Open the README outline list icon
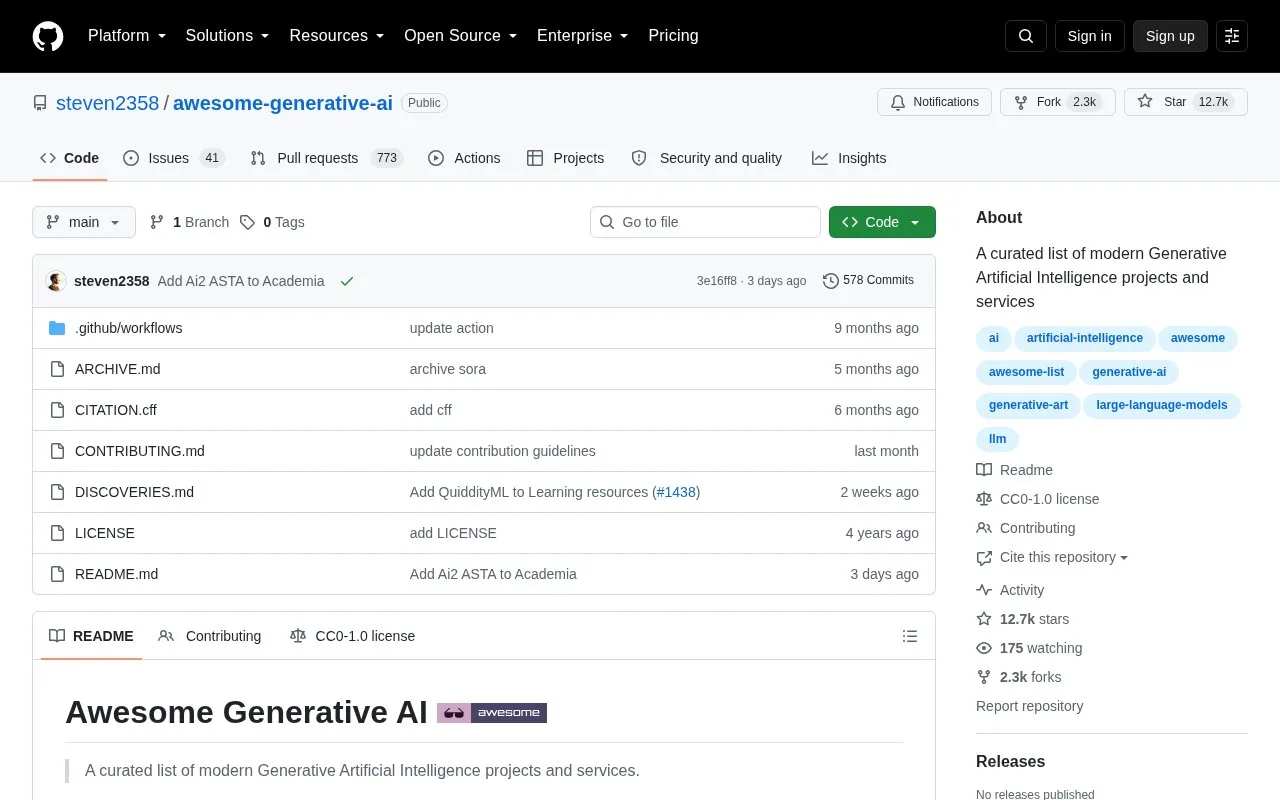Screen dimensions: 1280x800 pyautogui.click(x=910, y=636)
